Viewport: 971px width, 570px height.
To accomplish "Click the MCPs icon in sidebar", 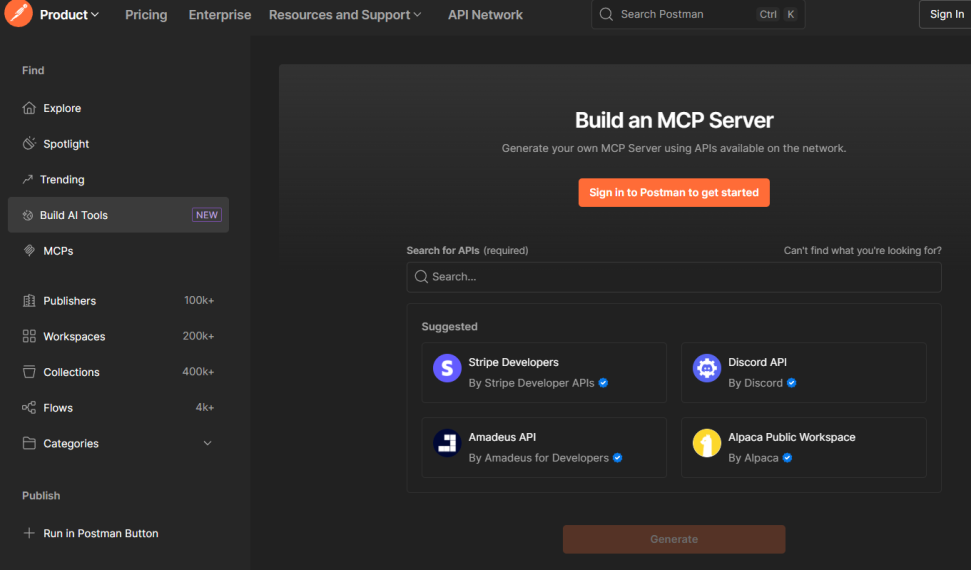I will 29,251.
